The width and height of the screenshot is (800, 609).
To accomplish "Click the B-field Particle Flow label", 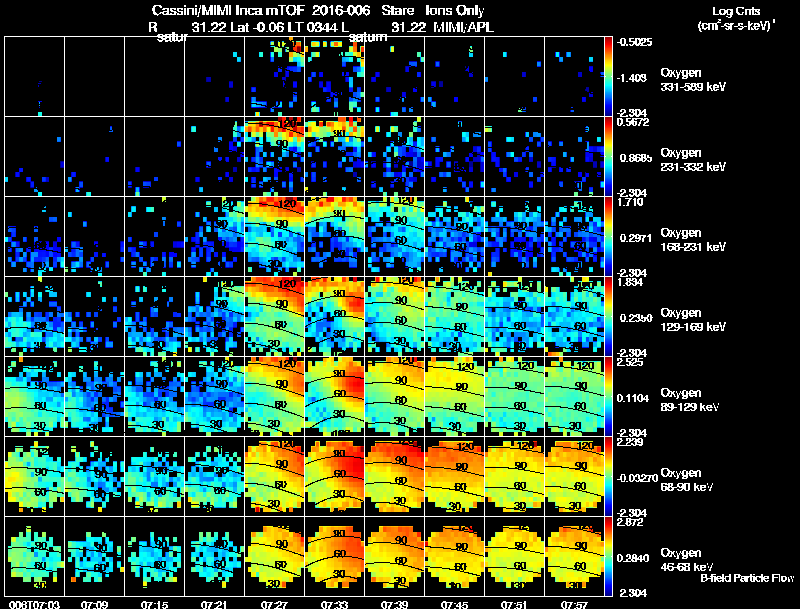I will click(x=747, y=578).
